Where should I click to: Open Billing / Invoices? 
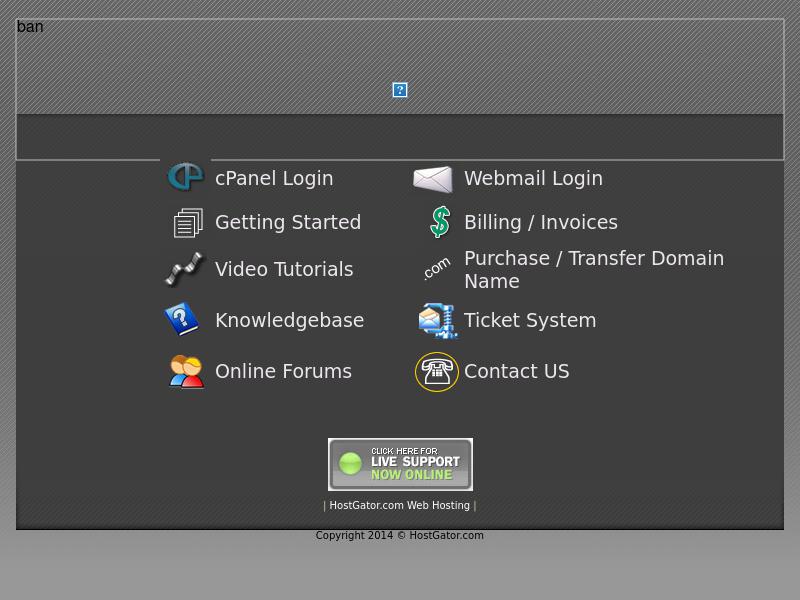click(x=541, y=222)
